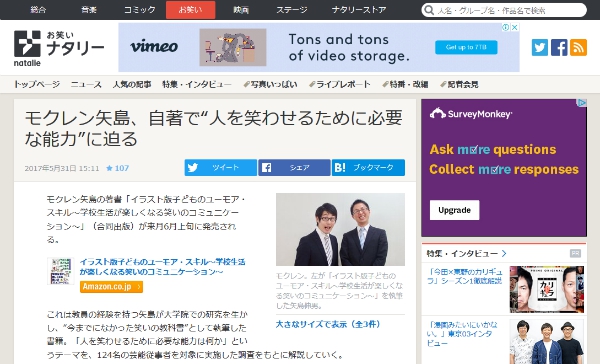The width and height of the screenshot is (600, 364).
Task: Bookmark article with the B! ブックマーク button
Action: point(368,168)
